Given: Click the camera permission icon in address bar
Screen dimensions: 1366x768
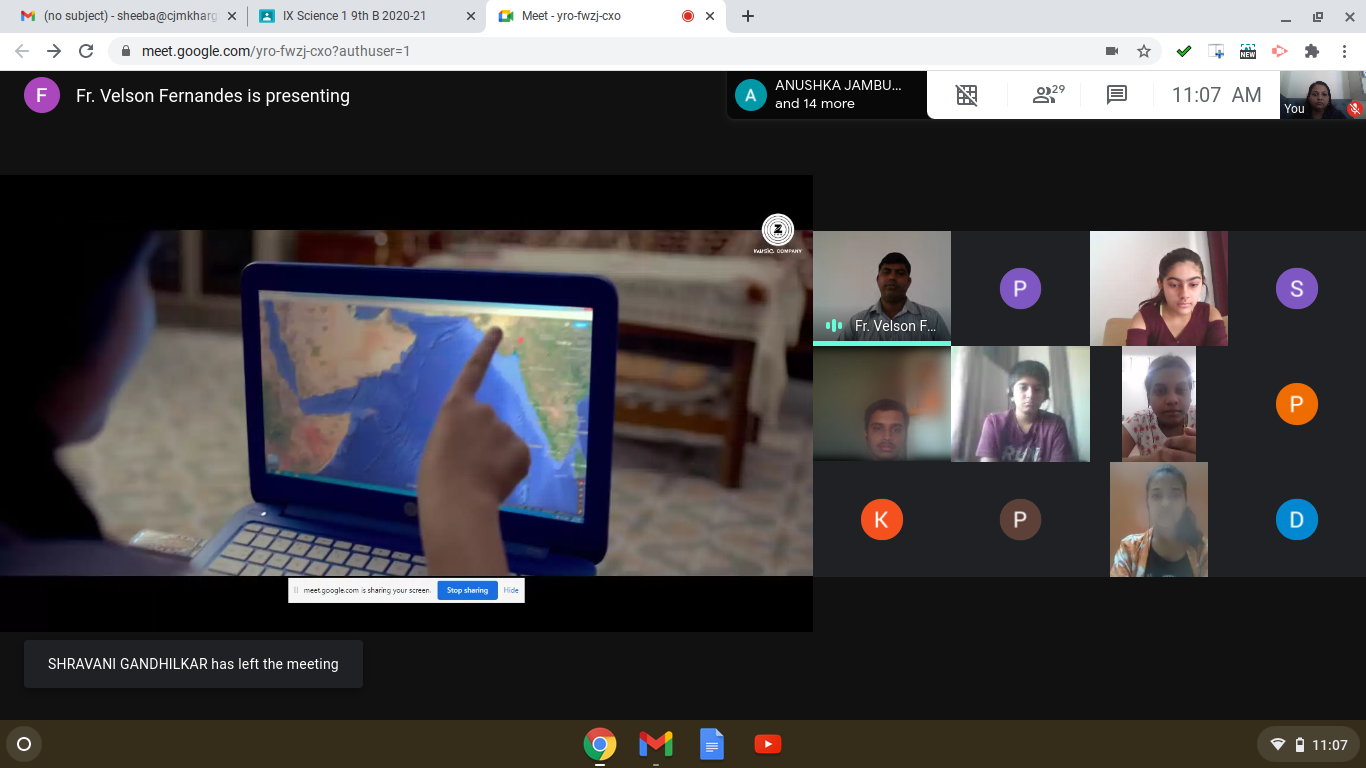Looking at the screenshot, I should tap(1111, 51).
